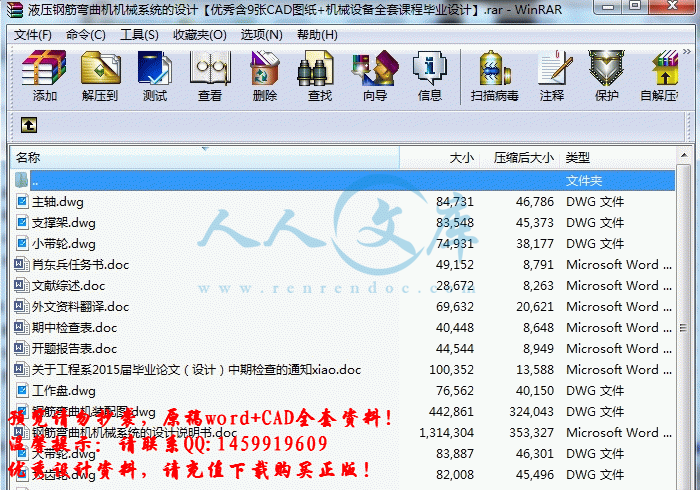Click the 保护 (Protect) shield icon
The height and width of the screenshot is (490, 700).
pos(606,67)
